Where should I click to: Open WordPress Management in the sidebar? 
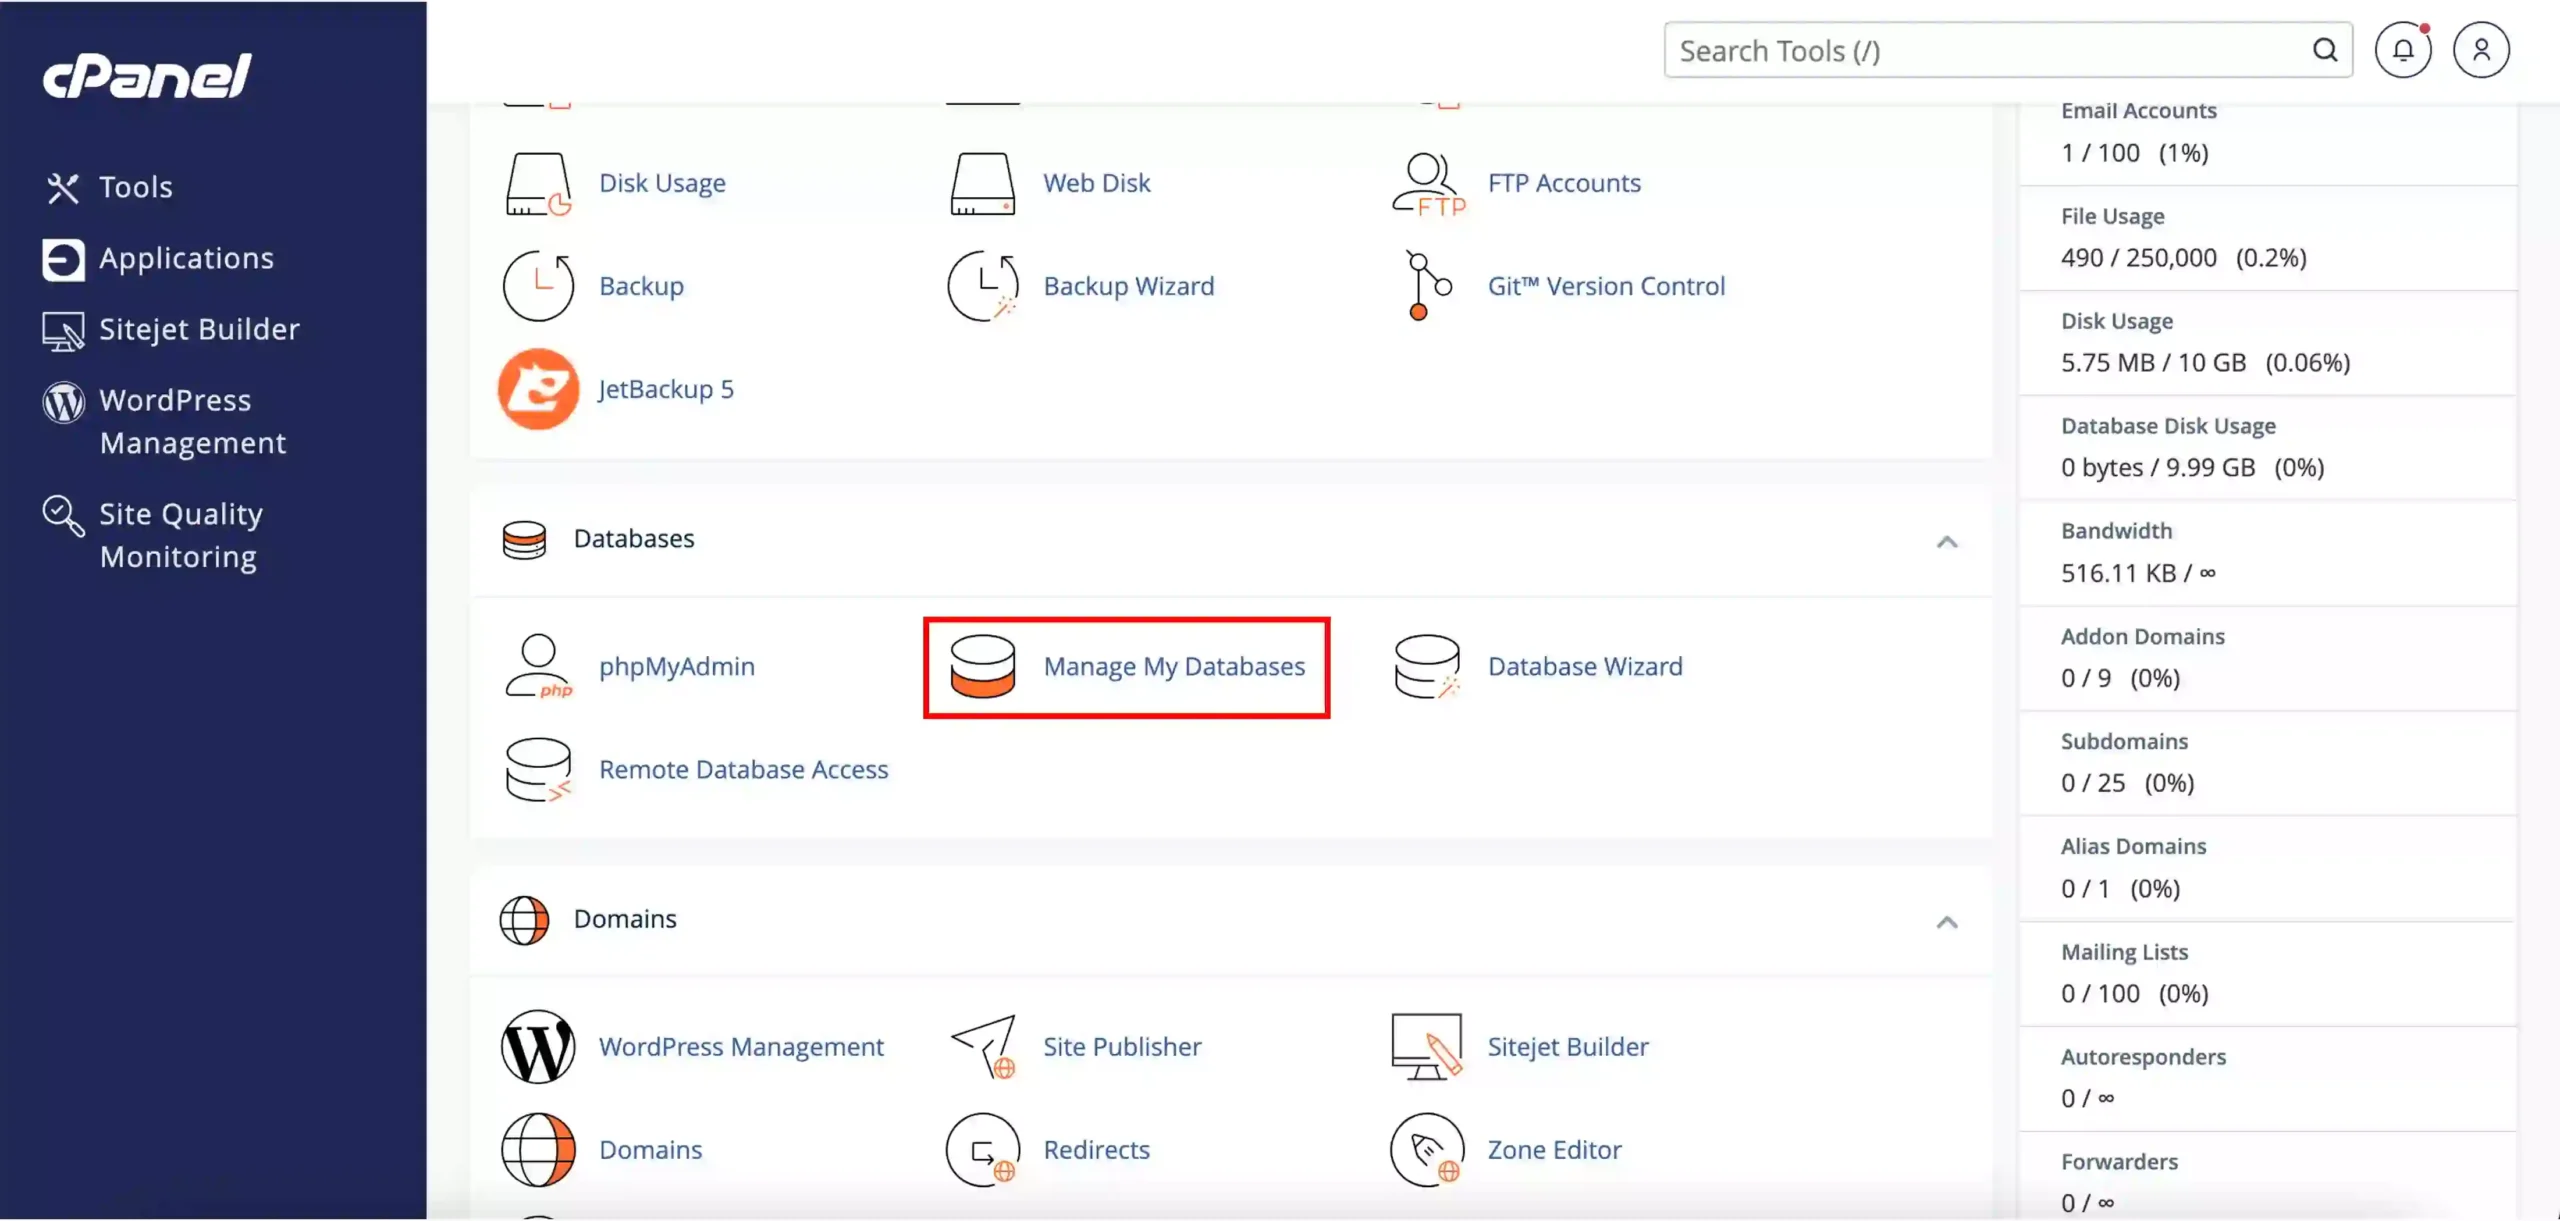[165, 422]
